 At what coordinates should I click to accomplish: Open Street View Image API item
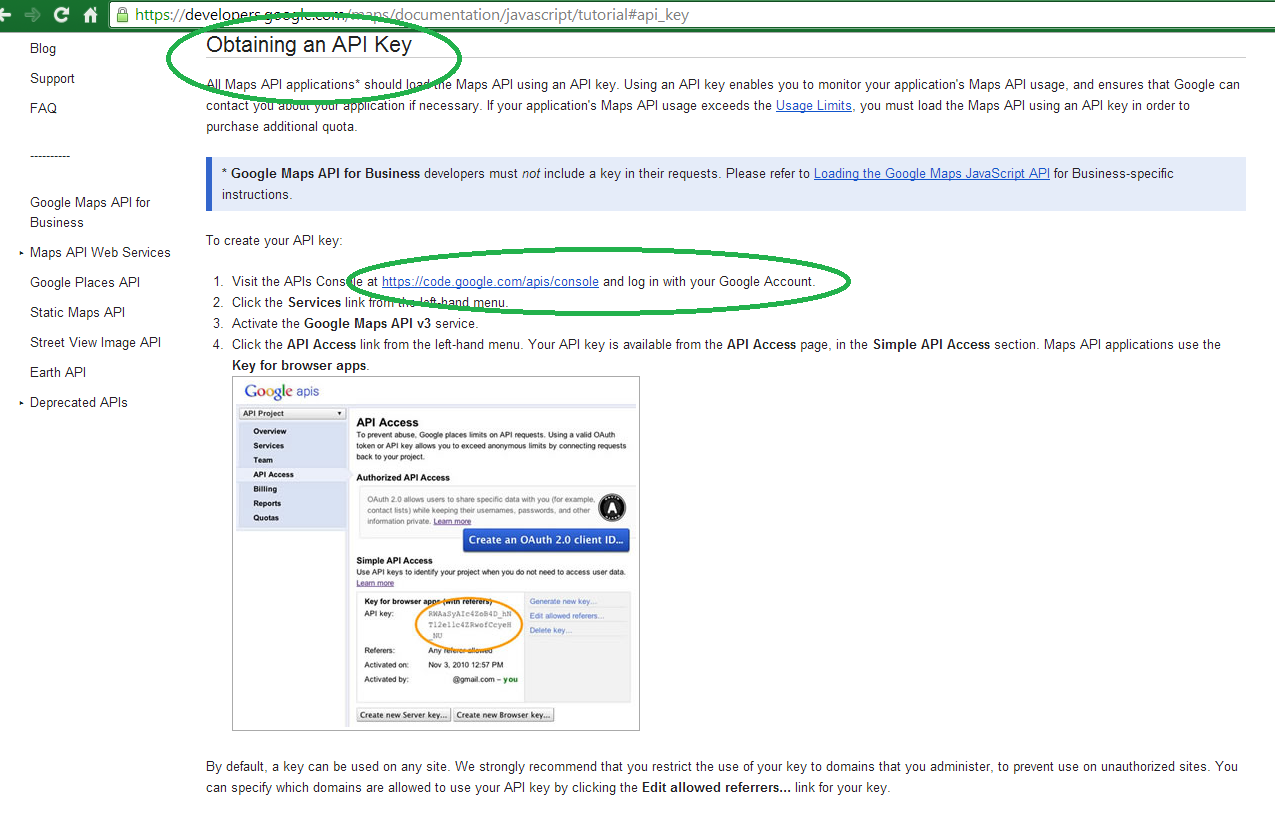(95, 342)
